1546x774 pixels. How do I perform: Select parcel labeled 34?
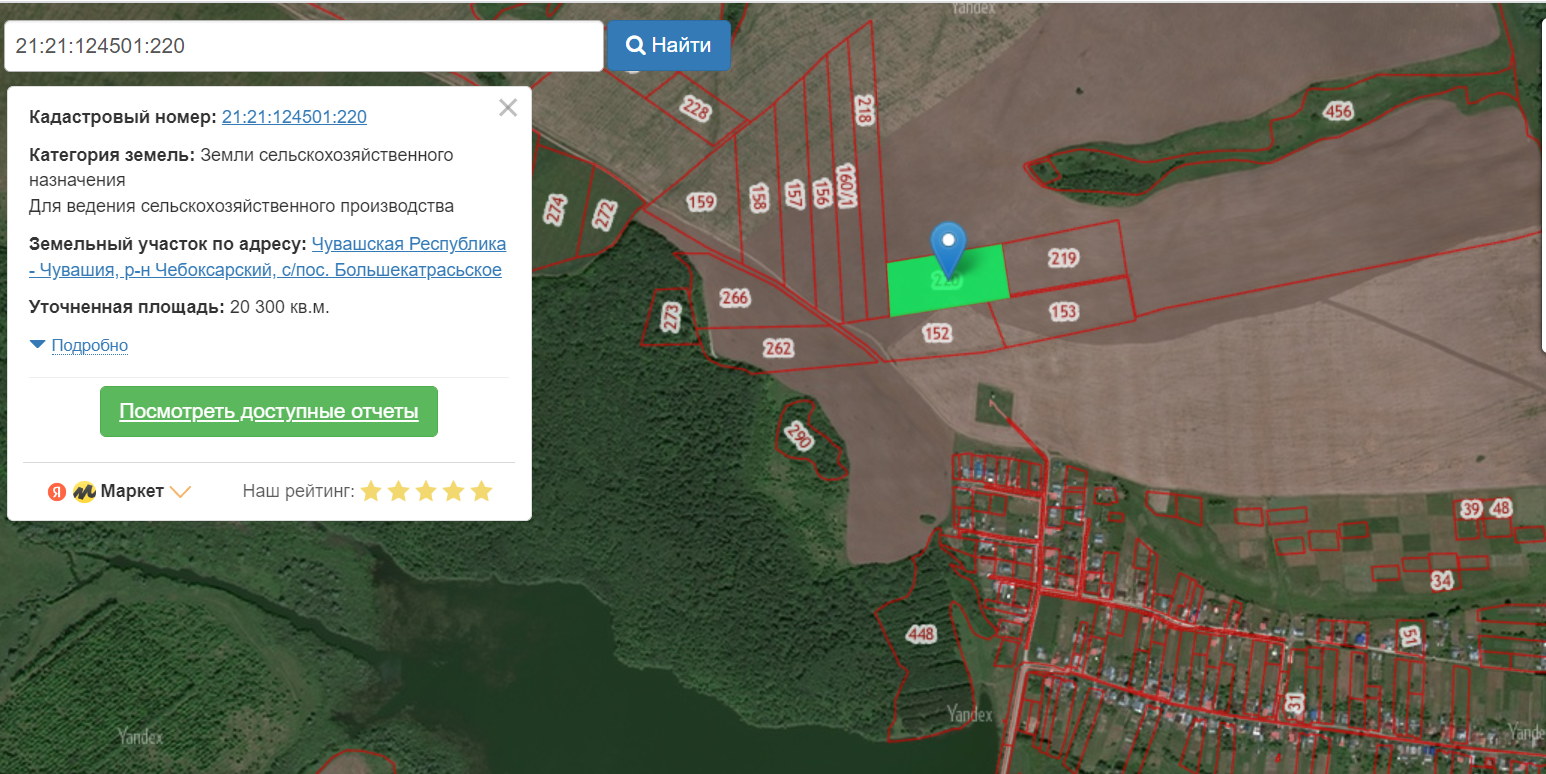1441,580
